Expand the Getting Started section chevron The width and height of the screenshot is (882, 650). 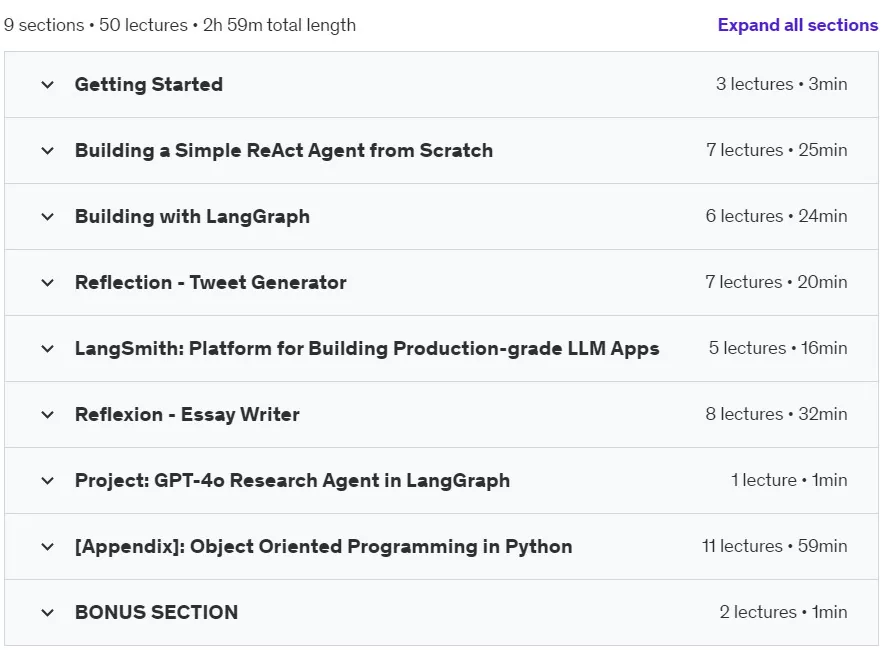(48, 85)
